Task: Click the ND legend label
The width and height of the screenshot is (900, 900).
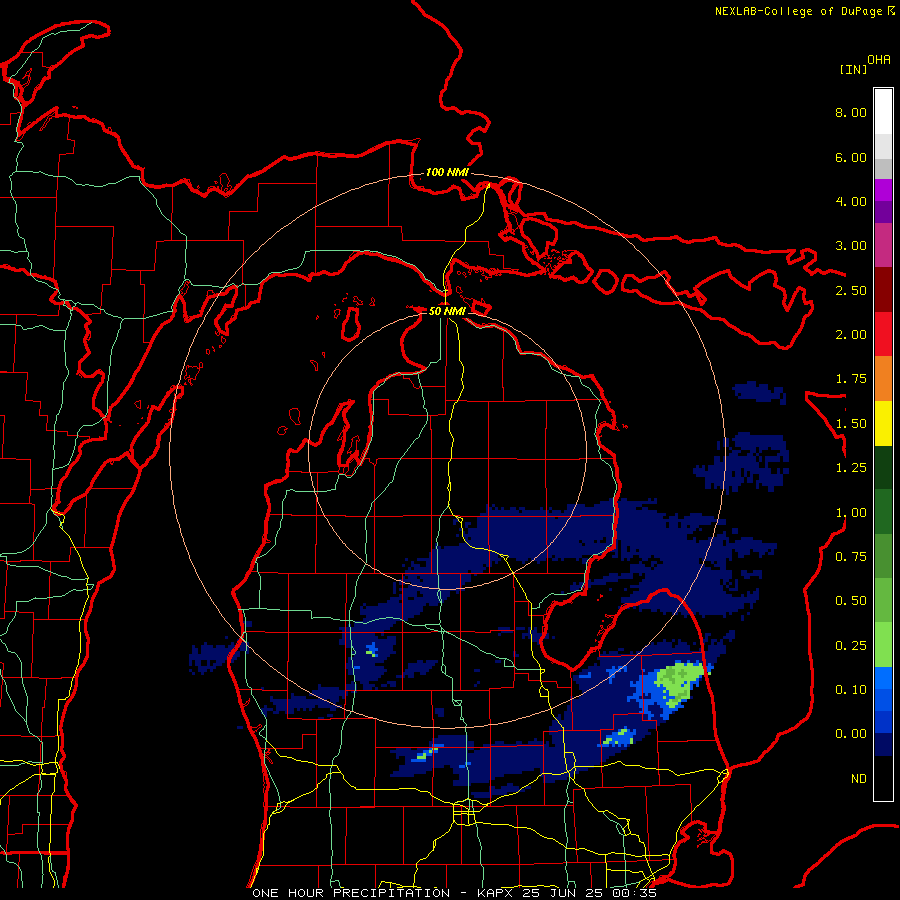Action: (859, 779)
